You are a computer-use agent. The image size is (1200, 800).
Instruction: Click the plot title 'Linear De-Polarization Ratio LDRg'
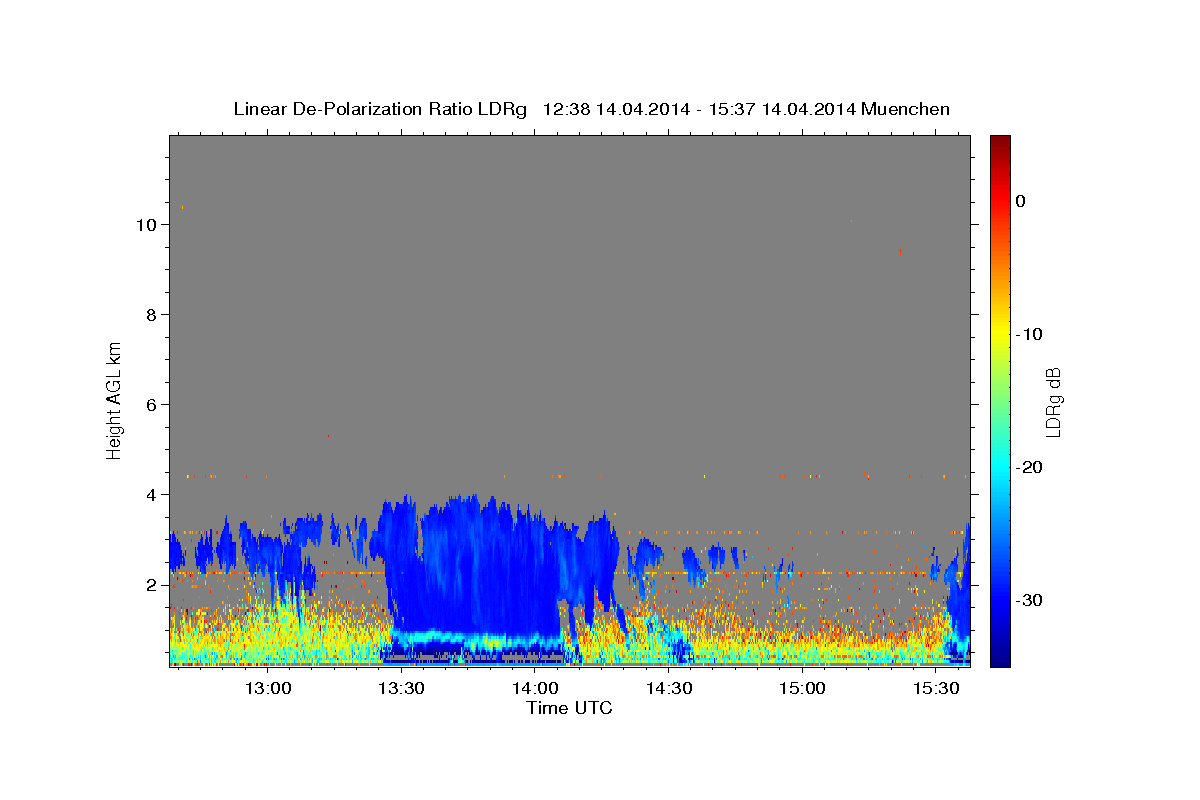coord(380,109)
